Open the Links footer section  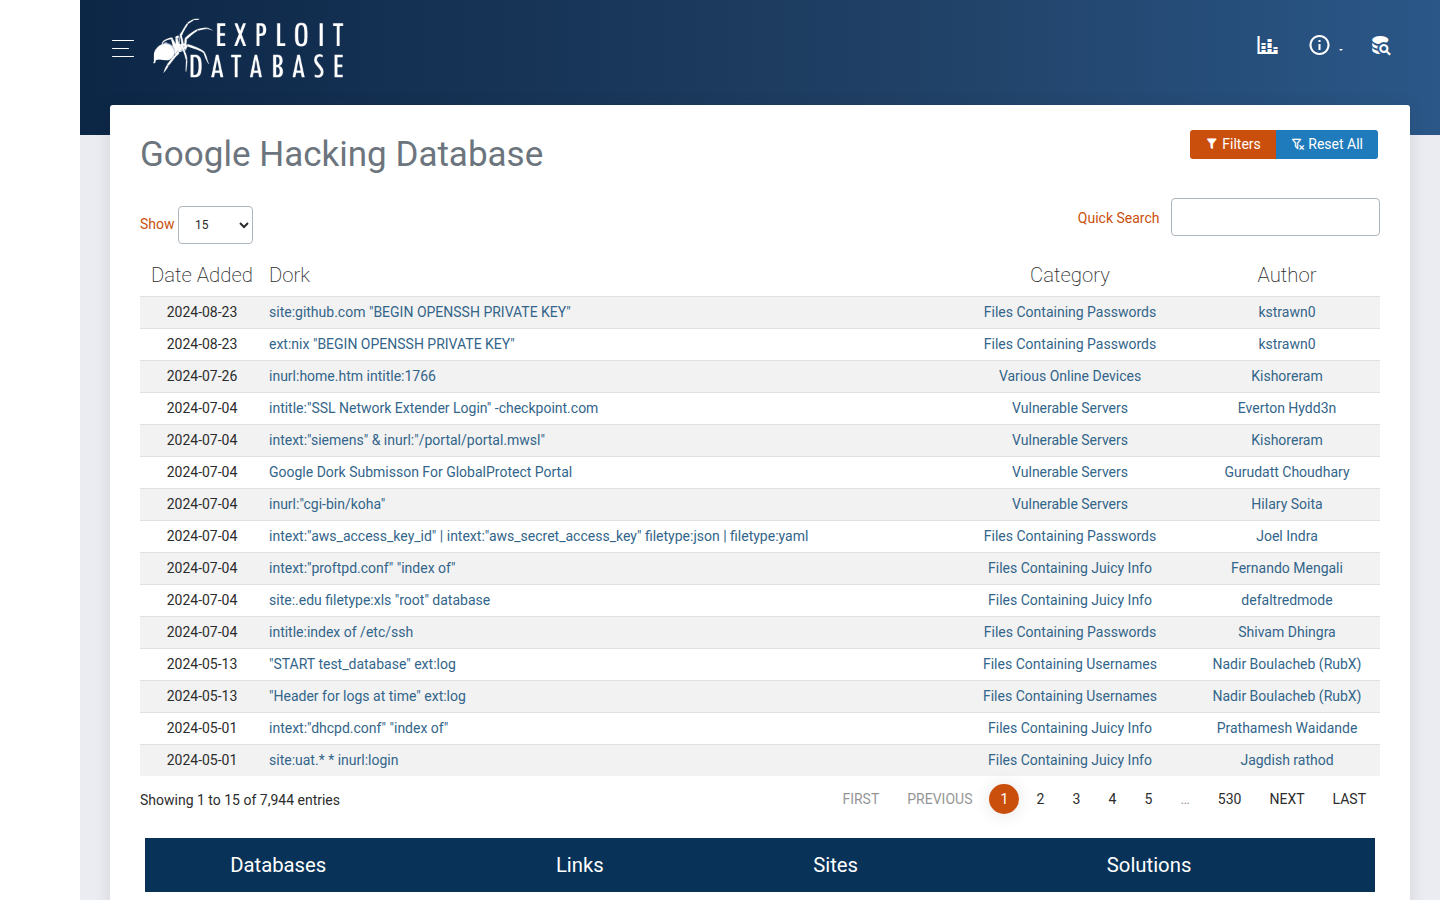(x=580, y=865)
